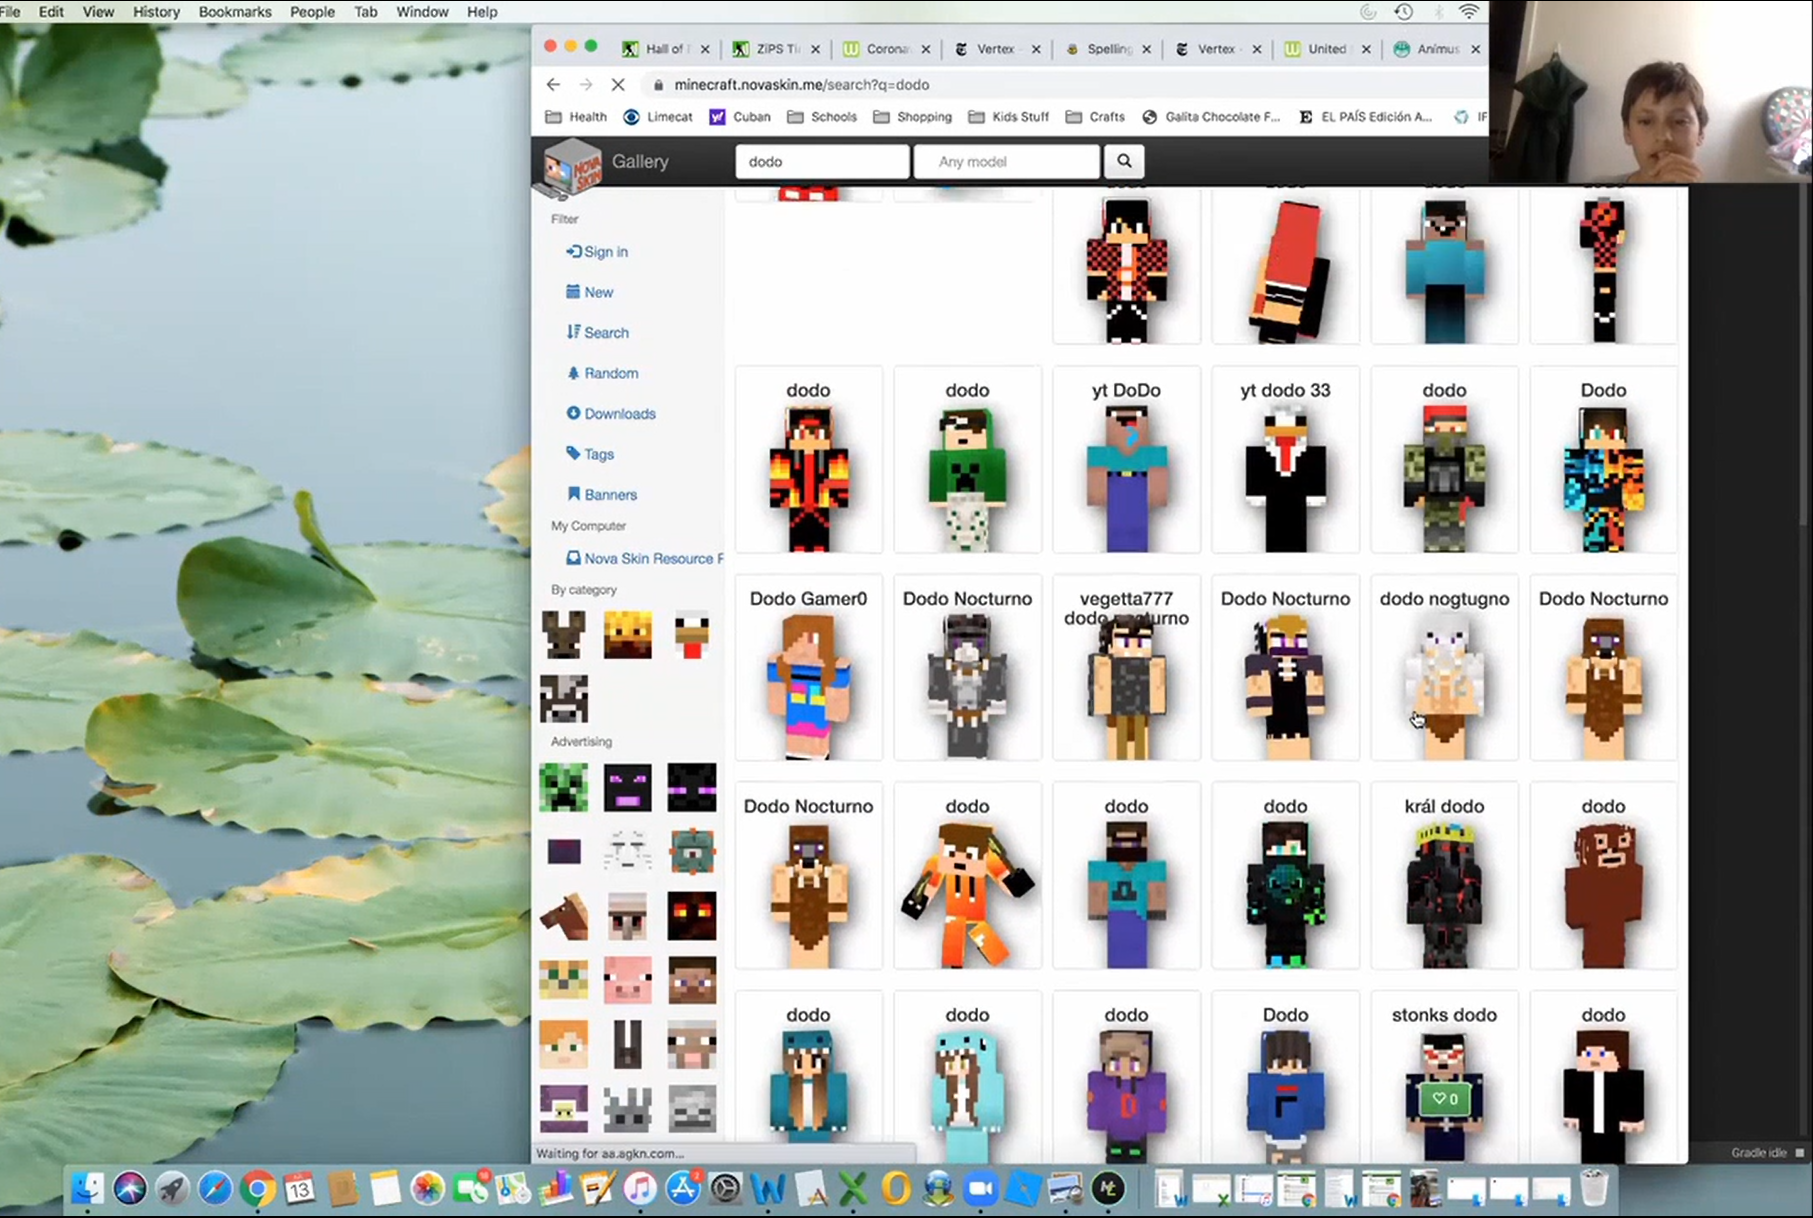Open the Health bookmarks folder
This screenshot has height=1218, width=1813.
(576, 117)
